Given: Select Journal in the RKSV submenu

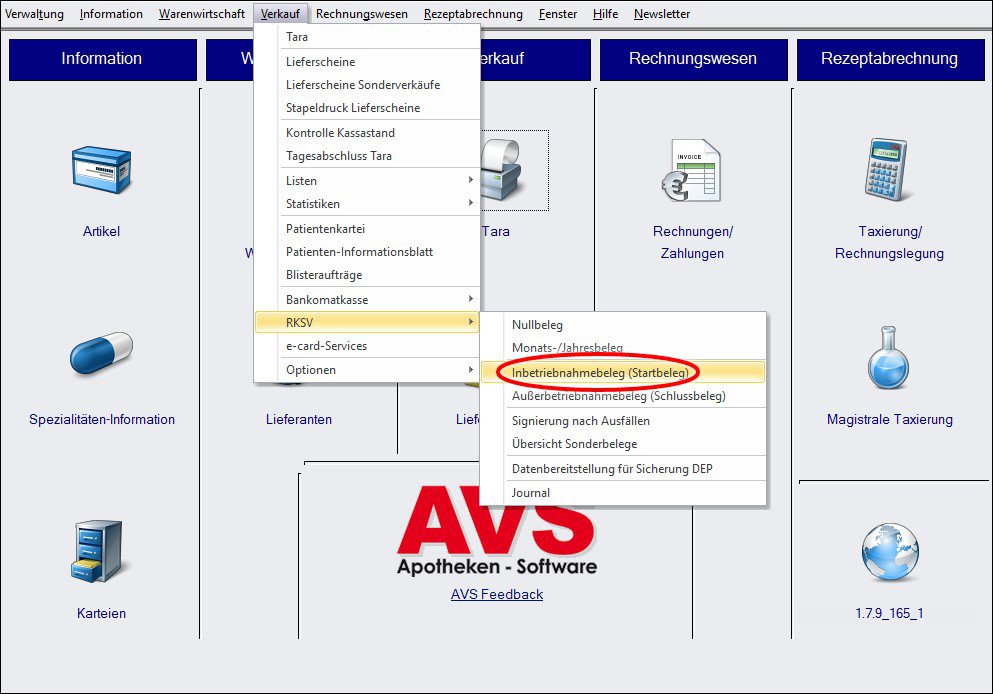Looking at the screenshot, I should tap(530, 493).
